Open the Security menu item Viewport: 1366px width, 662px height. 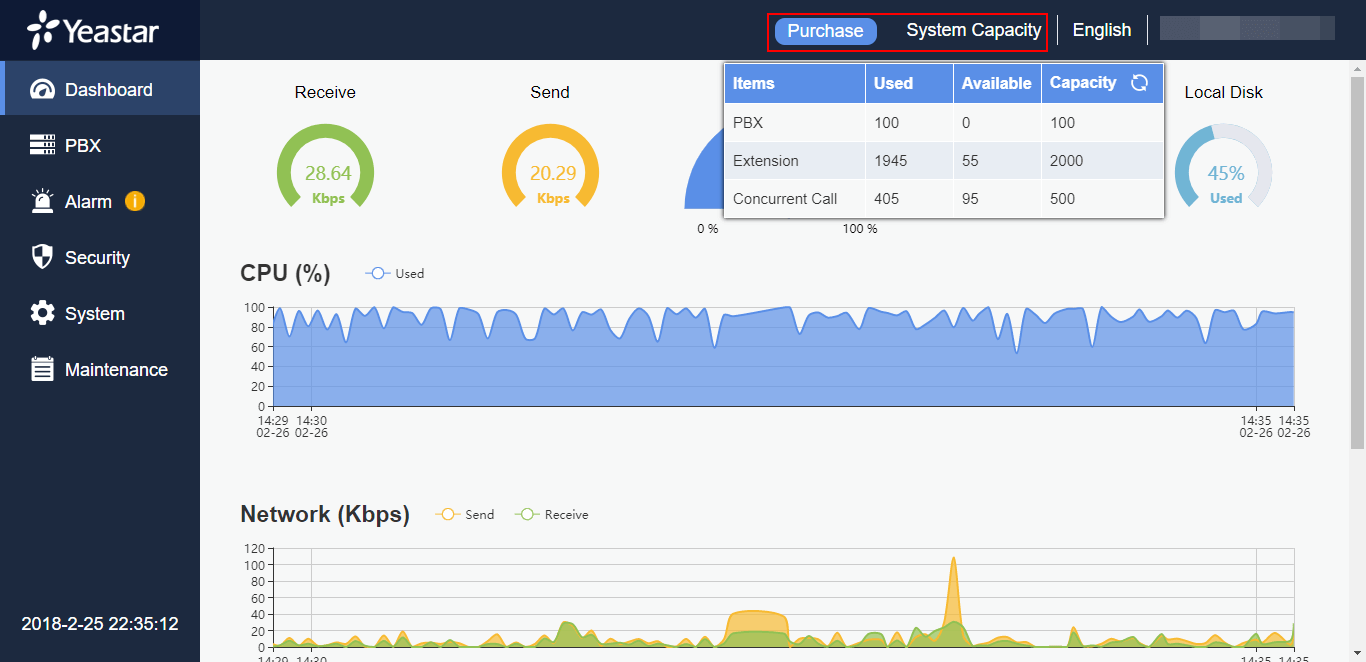(x=97, y=258)
